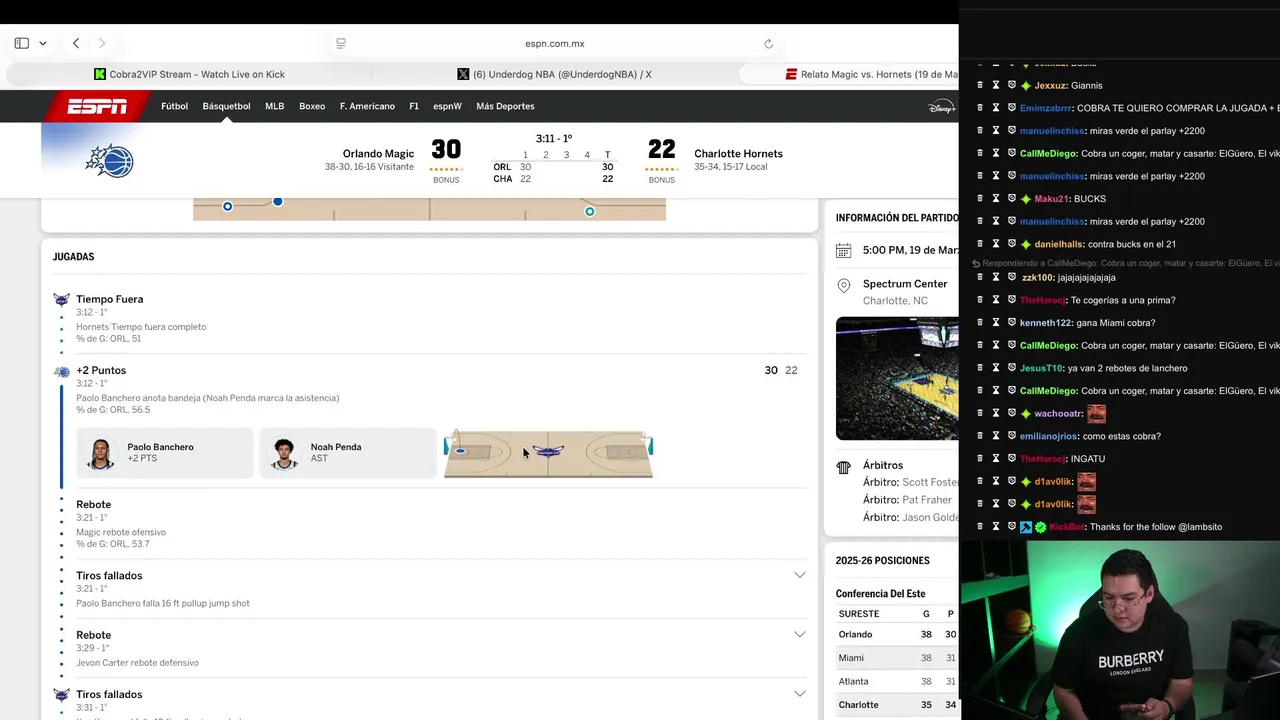
Task: Switch to the Underdog NBA X tab
Action: [554, 74]
